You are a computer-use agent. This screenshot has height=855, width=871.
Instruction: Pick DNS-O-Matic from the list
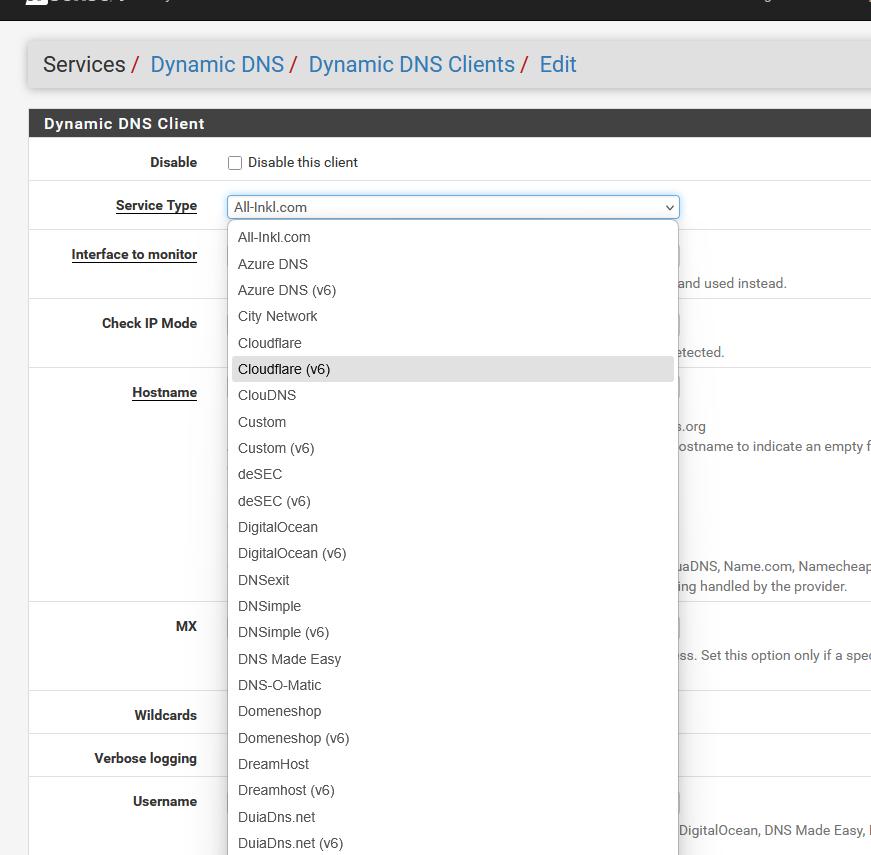tap(280, 685)
